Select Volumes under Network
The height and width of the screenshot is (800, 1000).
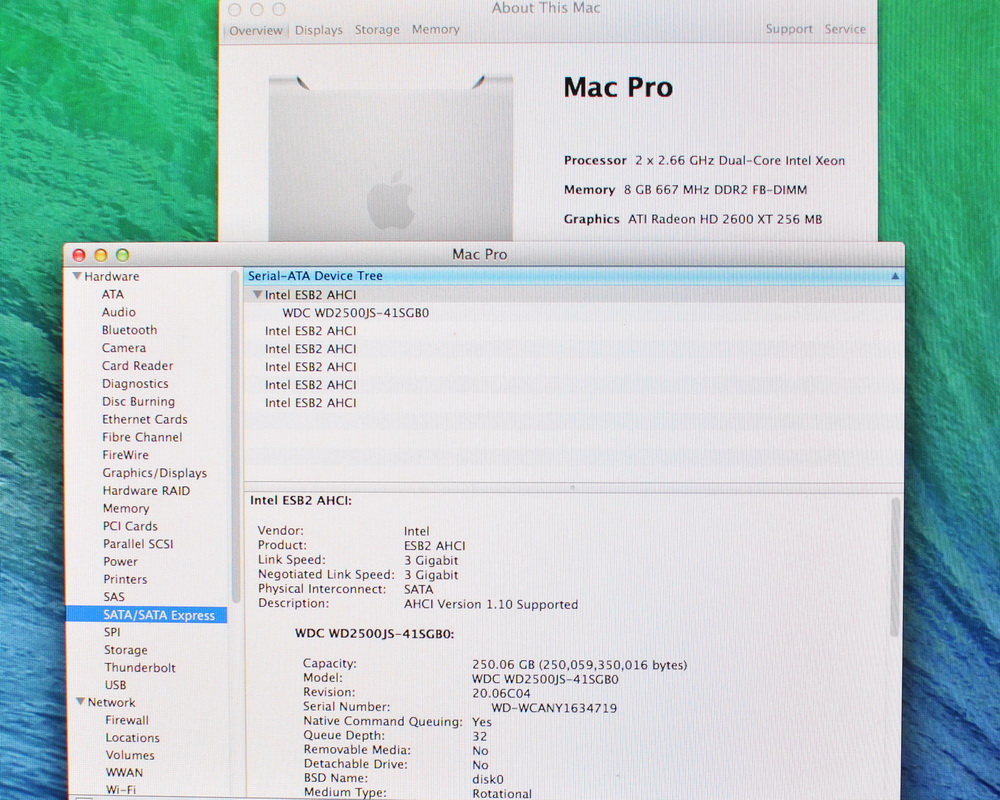pos(130,755)
